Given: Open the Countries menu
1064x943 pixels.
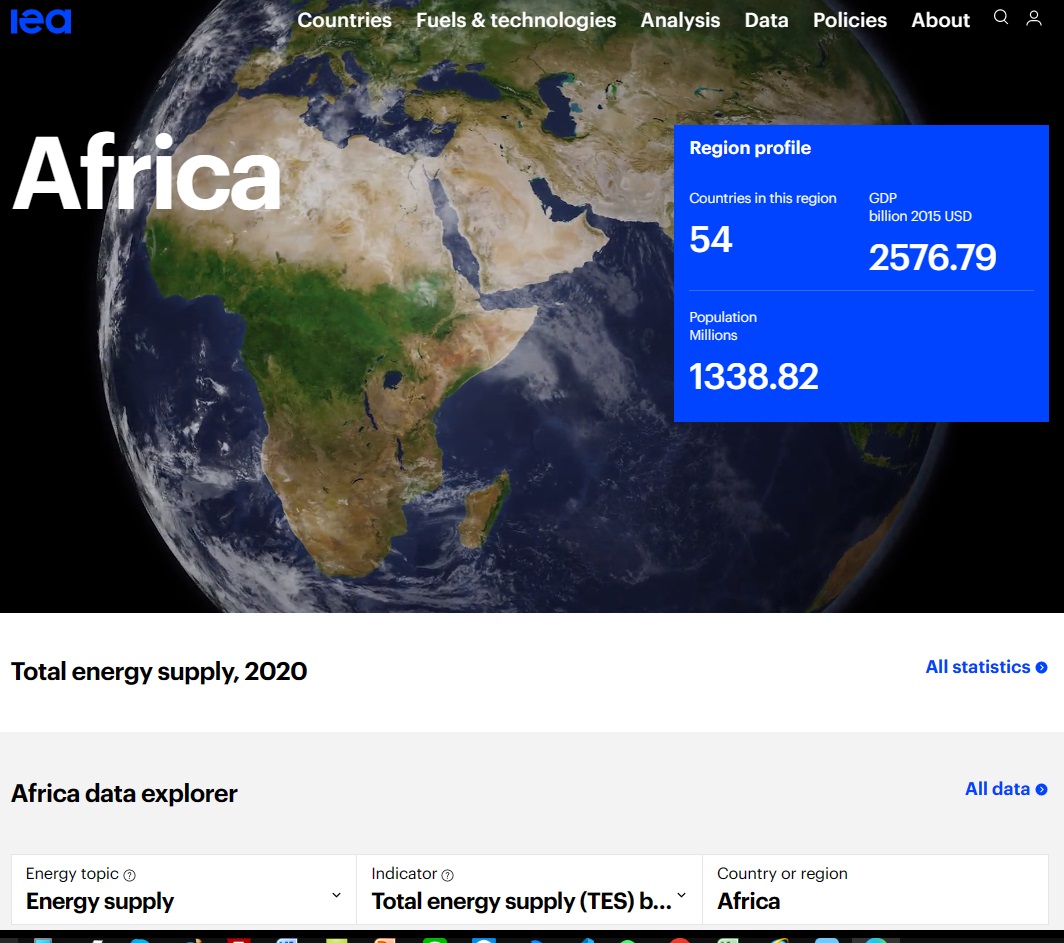Looking at the screenshot, I should [344, 20].
